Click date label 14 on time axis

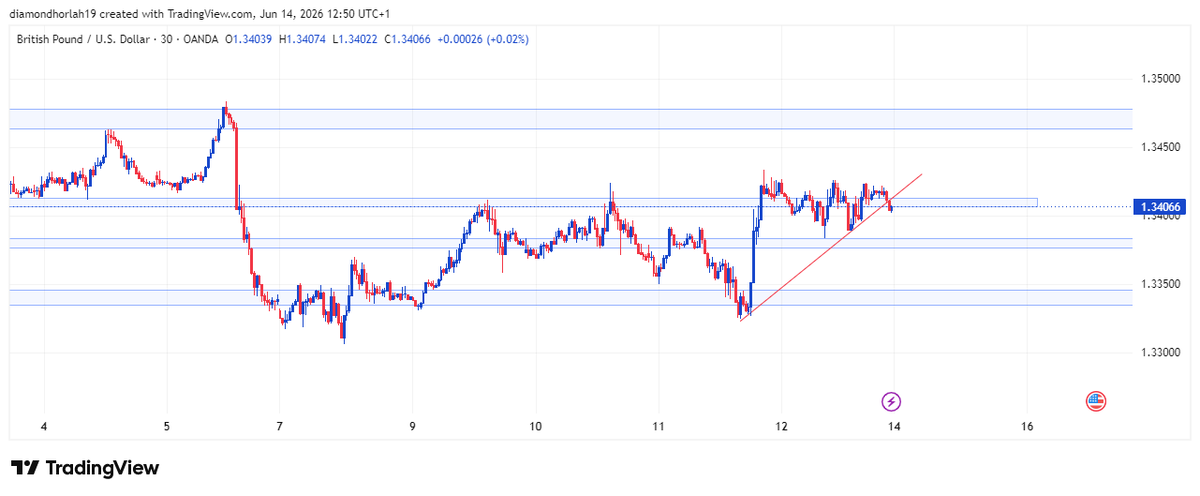click(895, 426)
